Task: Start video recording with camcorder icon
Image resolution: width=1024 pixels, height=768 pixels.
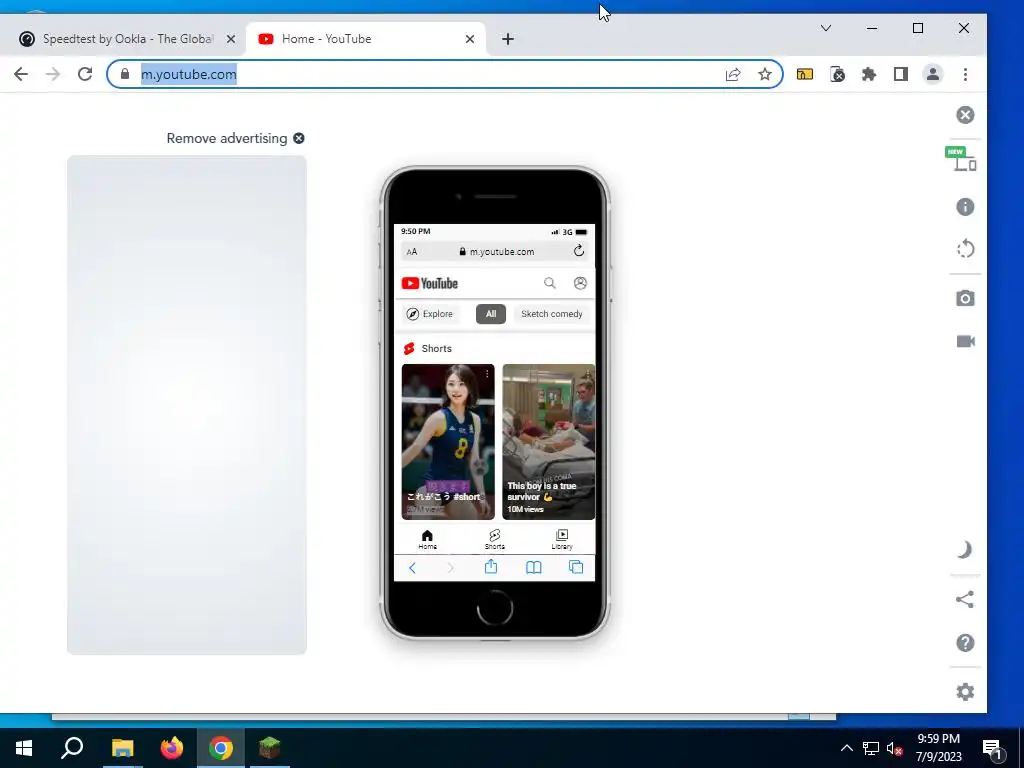Action: tap(965, 342)
